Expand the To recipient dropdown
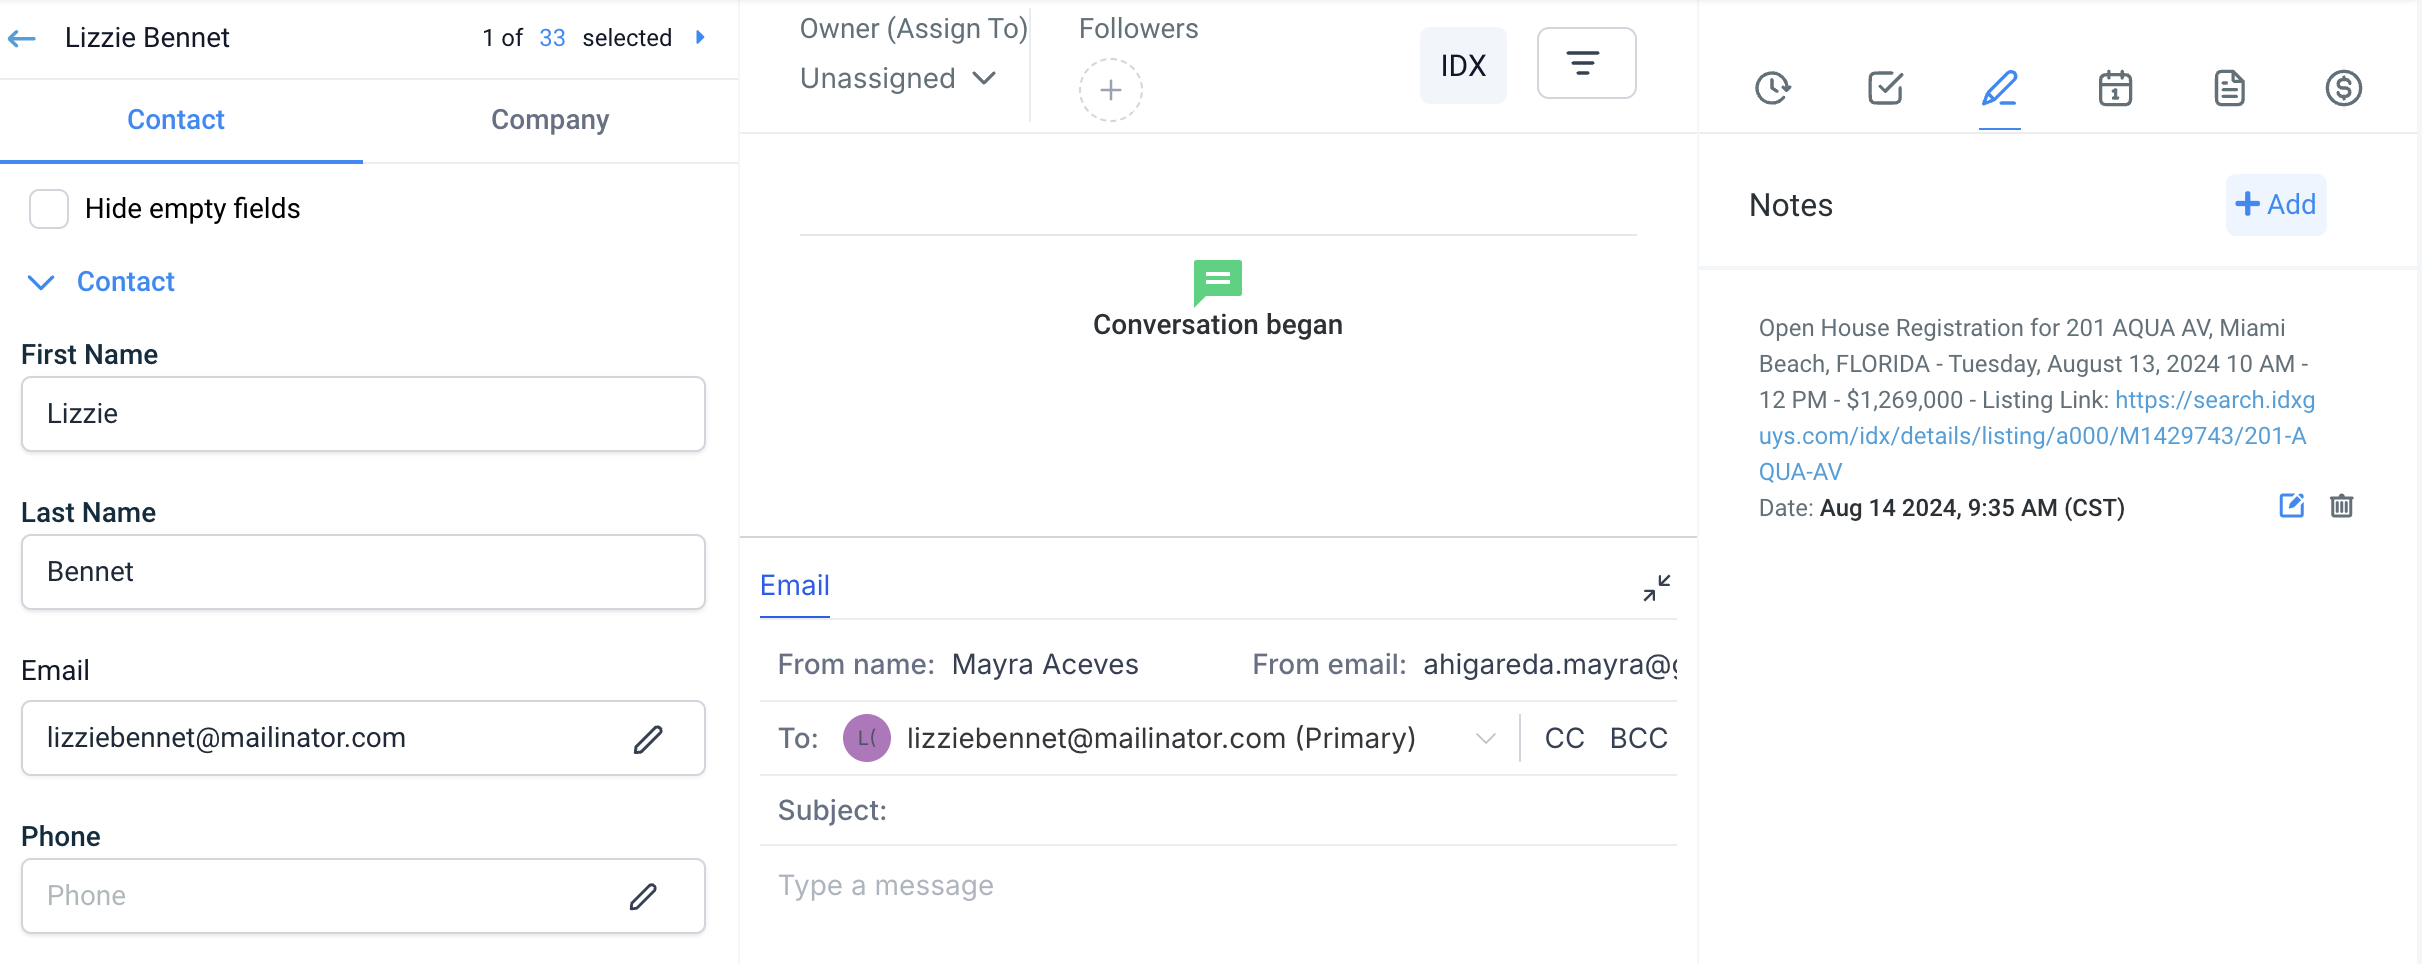2422x964 pixels. (1485, 739)
